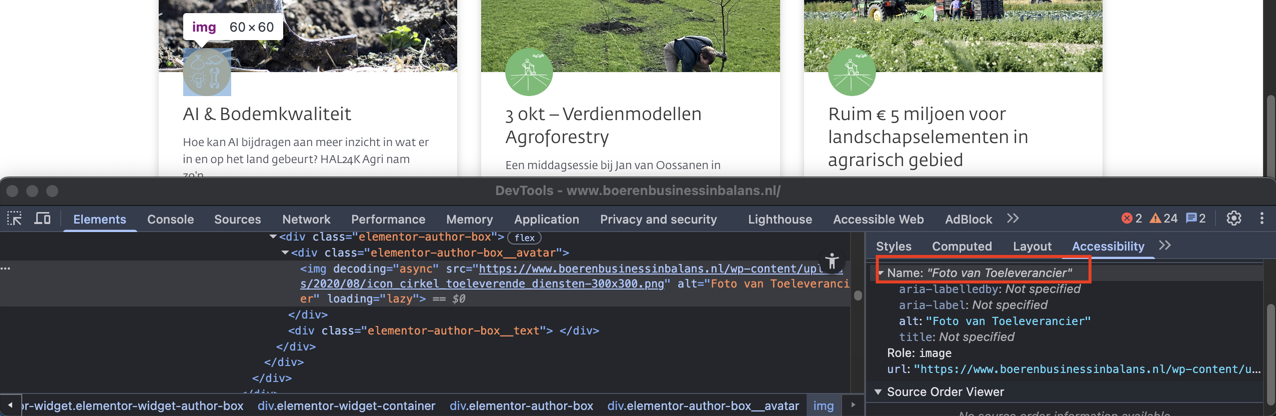Collapse the Source Order Viewer section
1276x416 pixels.
click(x=879, y=392)
